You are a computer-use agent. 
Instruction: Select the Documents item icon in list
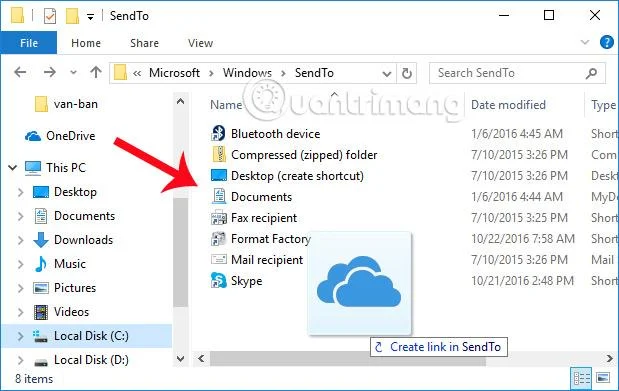[219, 196]
